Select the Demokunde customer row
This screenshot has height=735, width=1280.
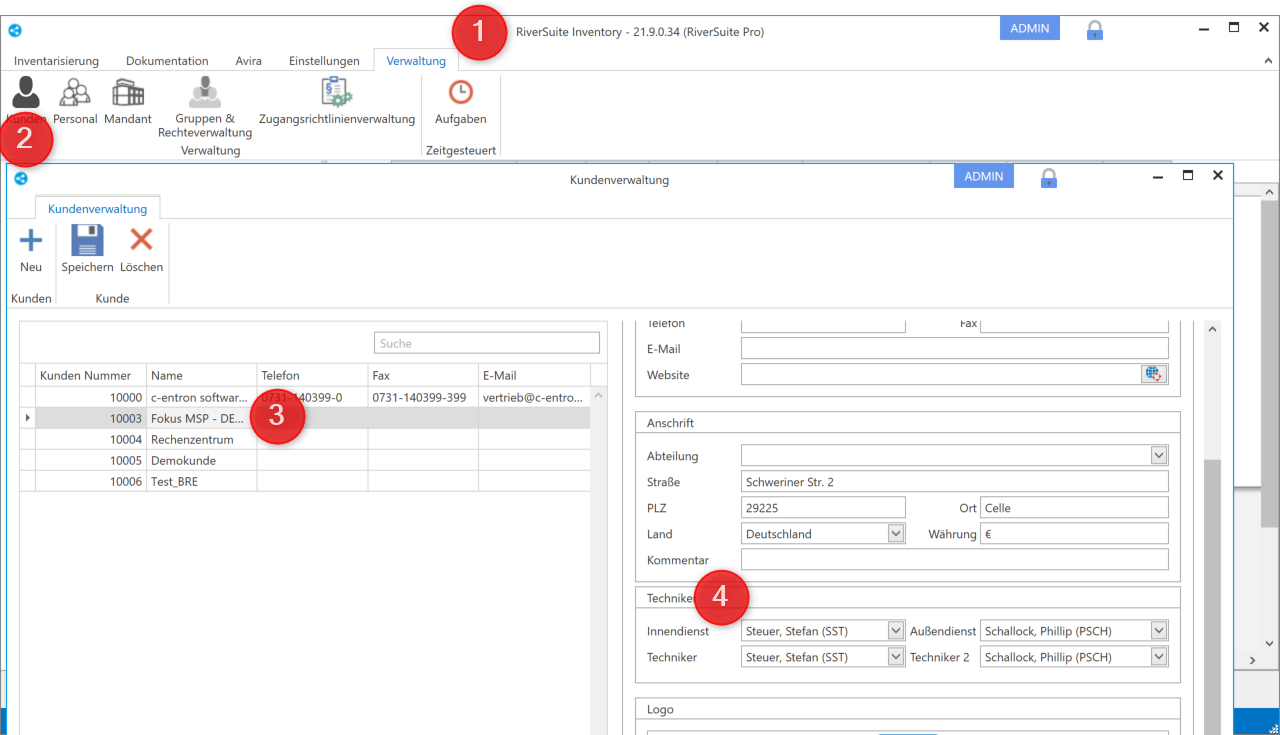[x=305, y=460]
